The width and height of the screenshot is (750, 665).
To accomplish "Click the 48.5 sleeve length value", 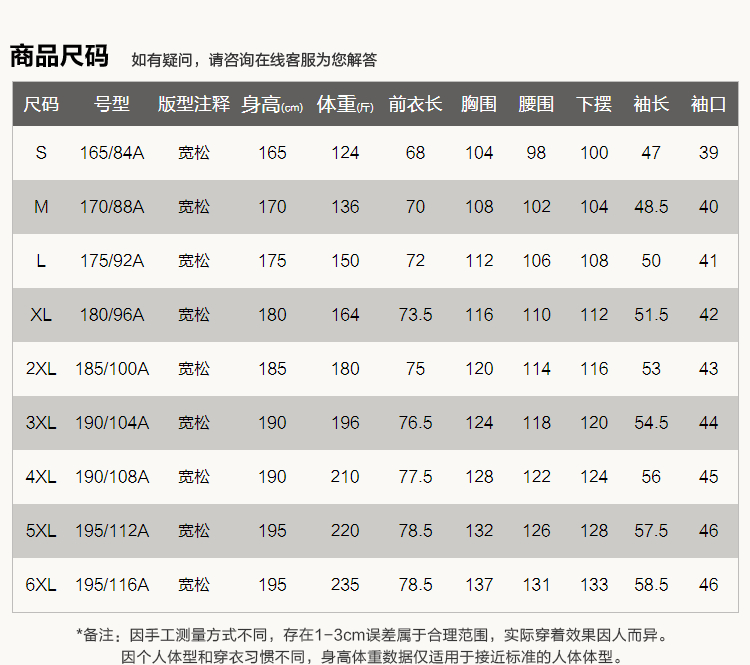I will 651,207.
